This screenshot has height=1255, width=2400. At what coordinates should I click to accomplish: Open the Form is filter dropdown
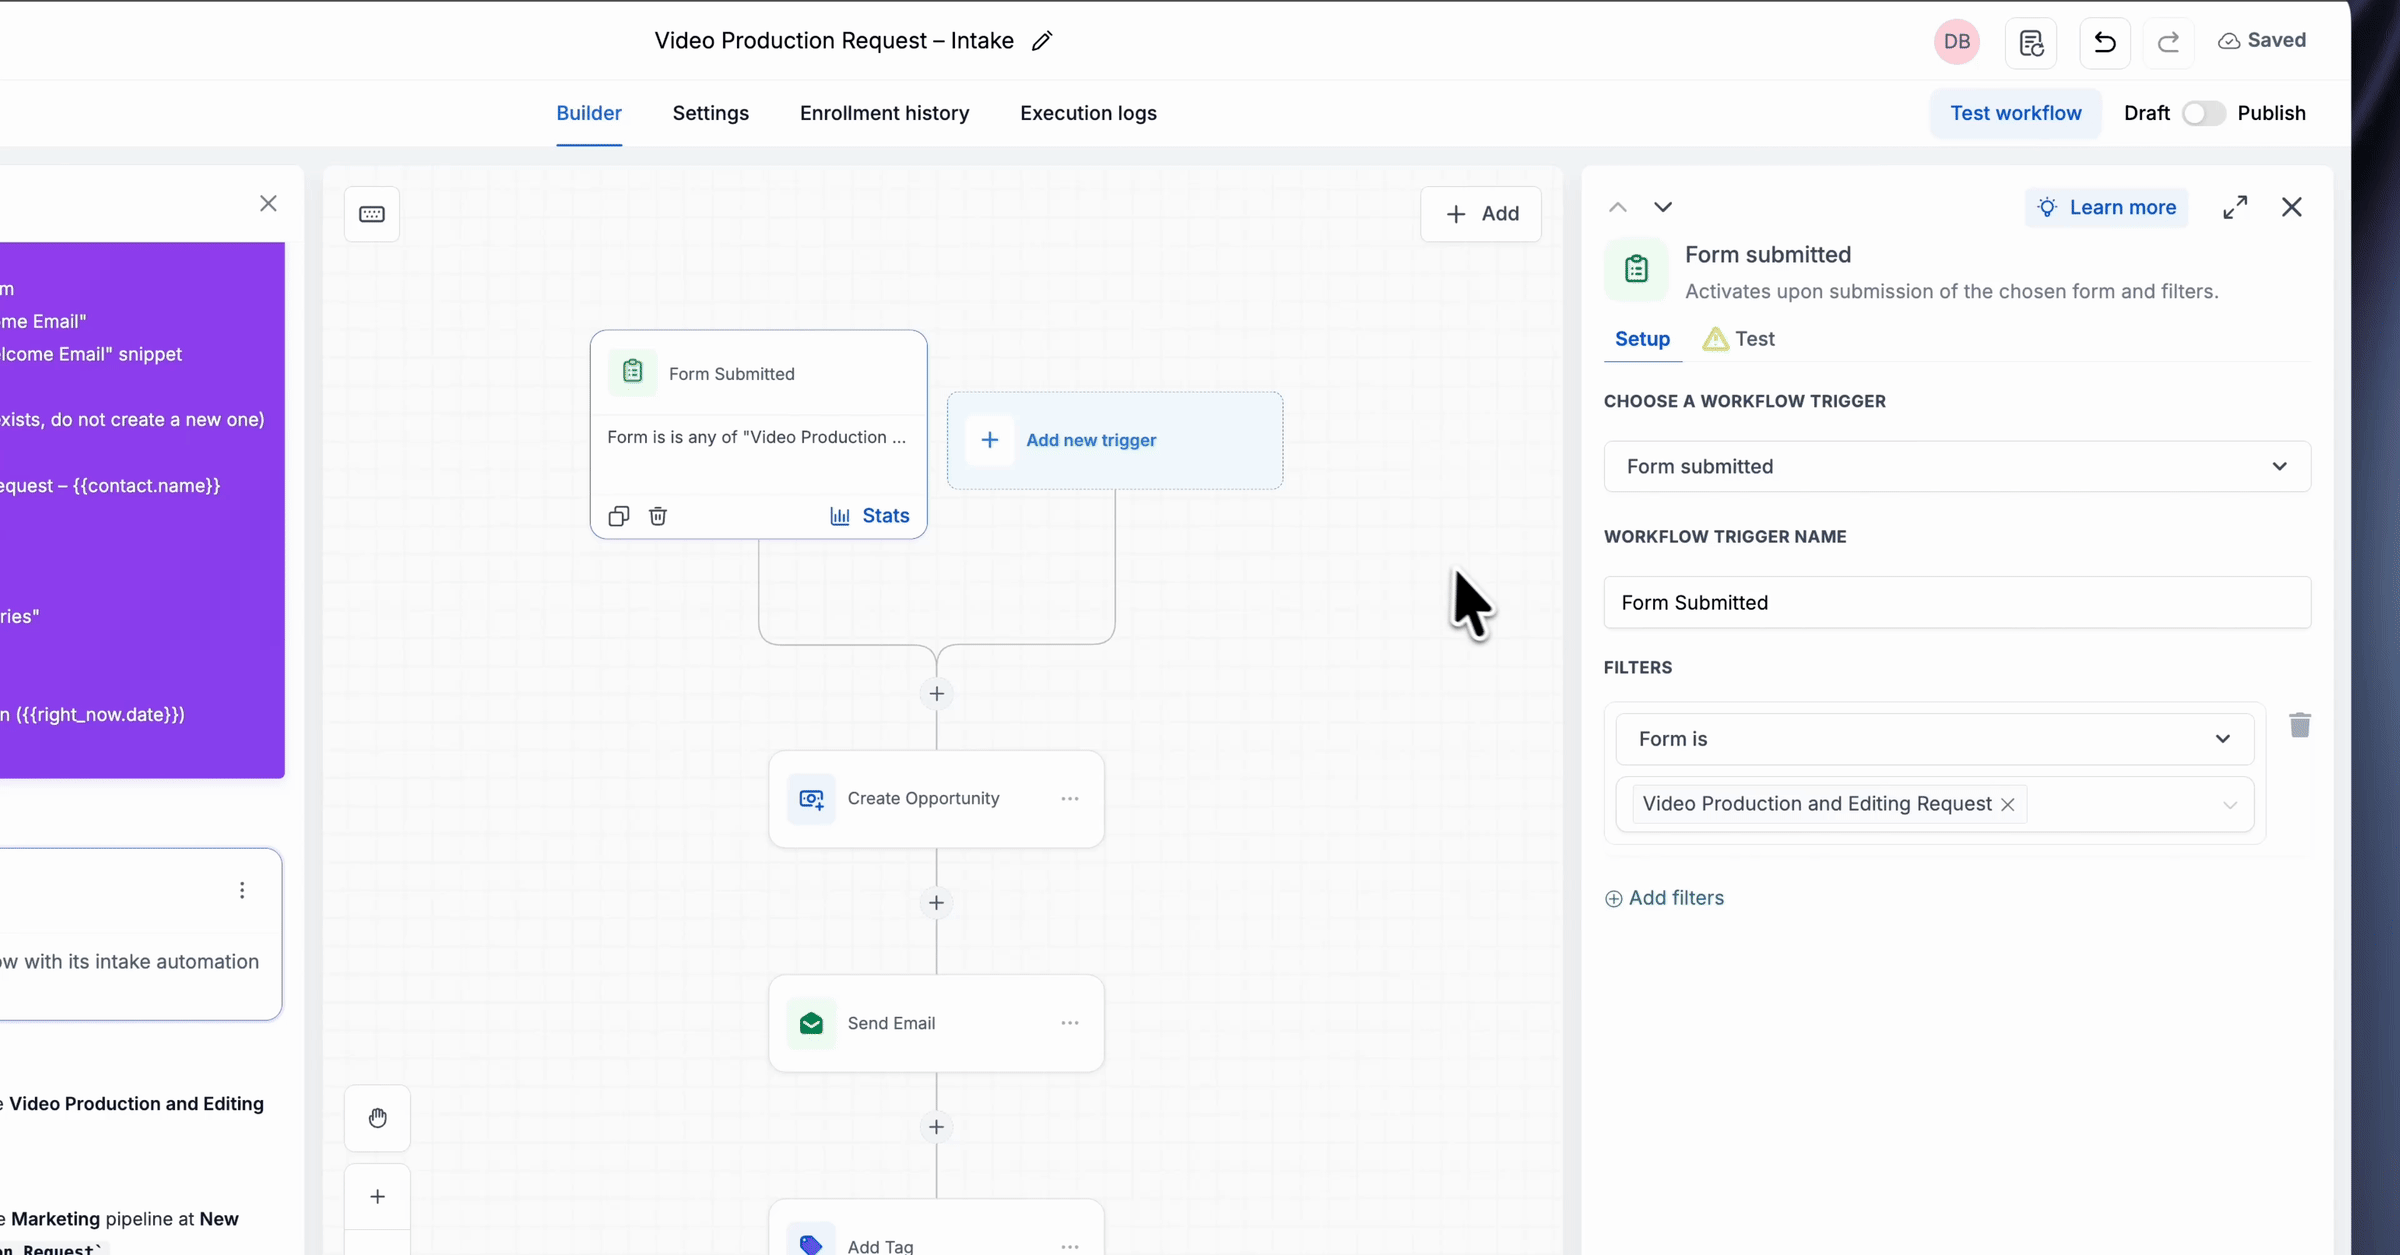(1934, 739)
